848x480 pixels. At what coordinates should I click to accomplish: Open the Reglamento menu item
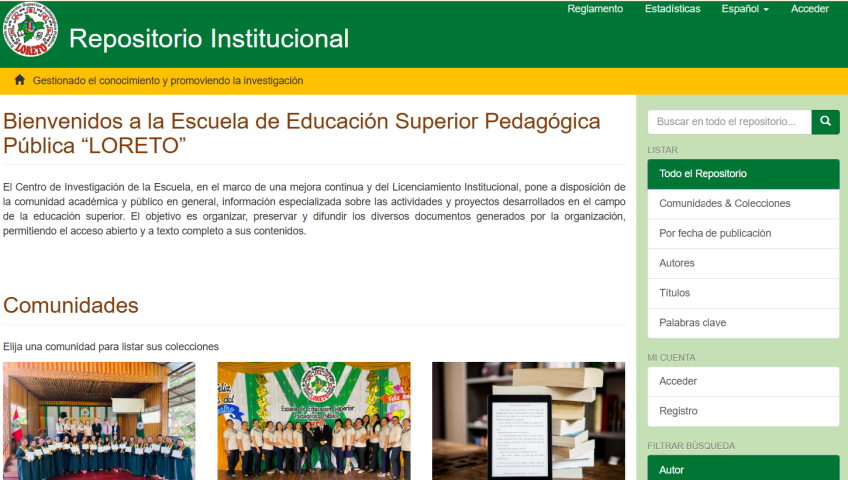pyautogui.click(x=595, y=9)
